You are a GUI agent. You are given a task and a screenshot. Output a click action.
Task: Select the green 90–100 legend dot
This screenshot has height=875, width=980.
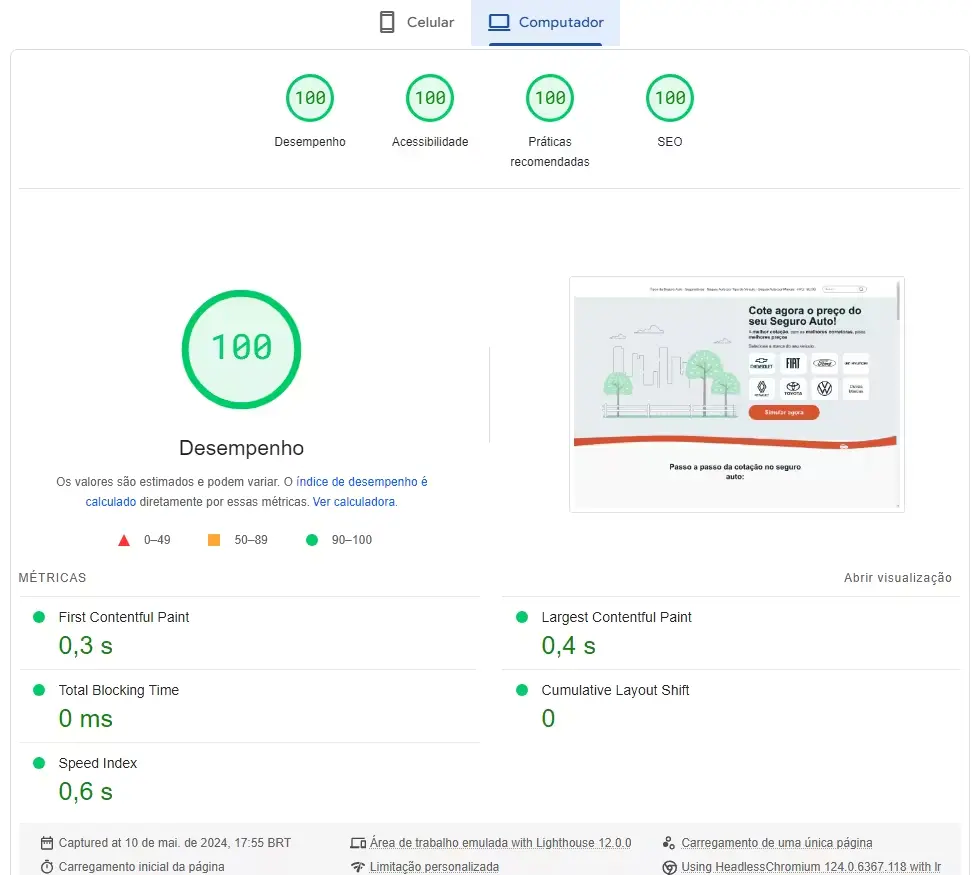click(x=310, y=539)
